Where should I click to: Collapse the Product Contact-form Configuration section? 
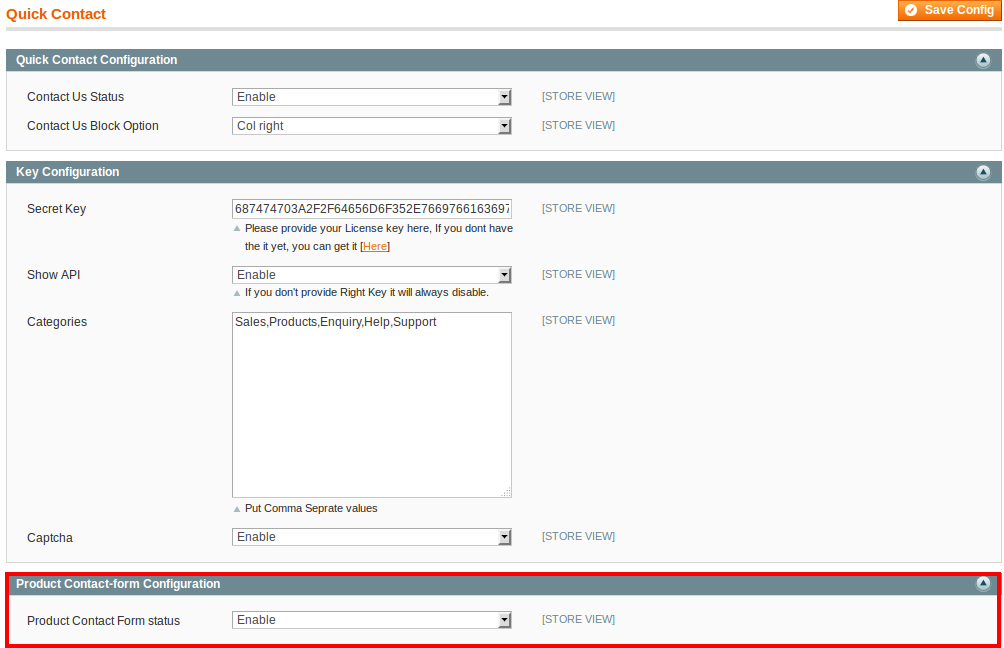(984, 583)
